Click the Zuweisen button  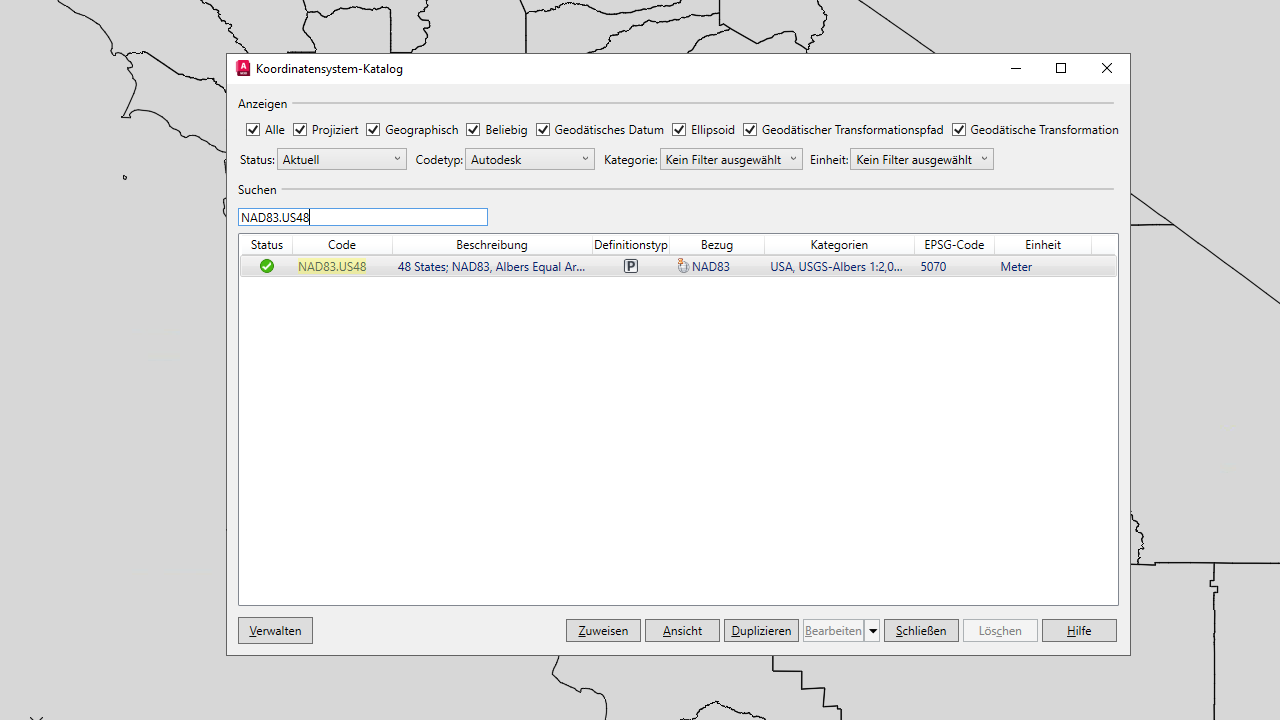603,631
